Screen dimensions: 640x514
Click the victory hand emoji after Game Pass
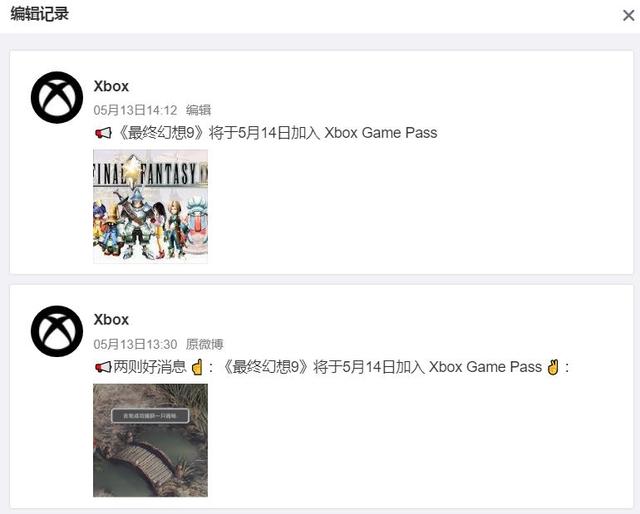tap(553, 367)
